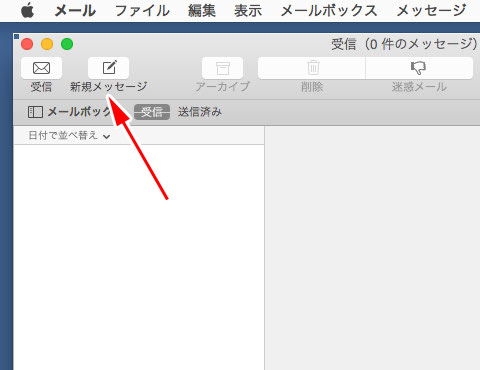Open the メール menu

[x=75, y=11]
